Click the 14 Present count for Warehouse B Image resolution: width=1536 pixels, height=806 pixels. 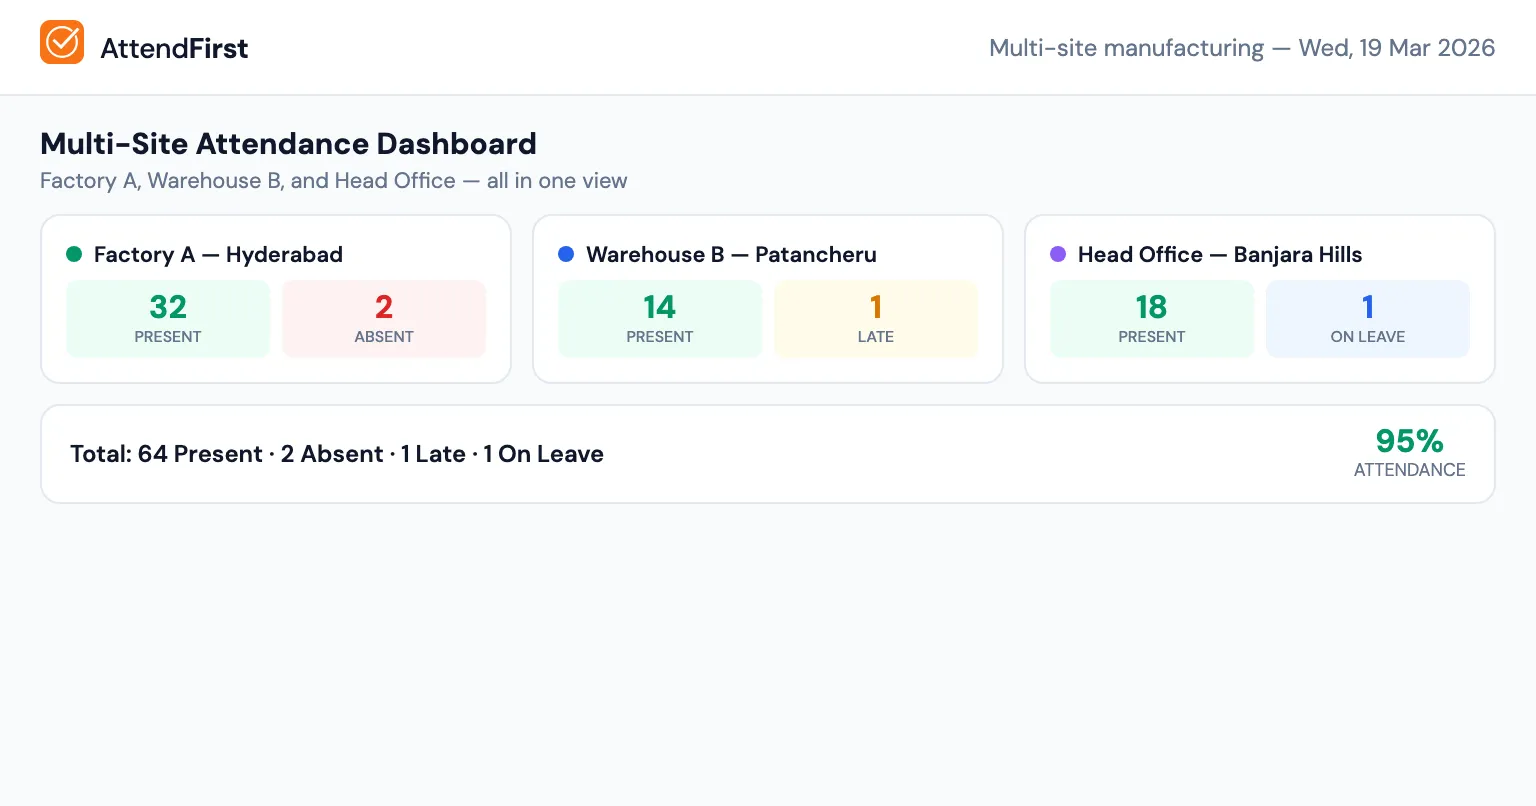(x=660, y=307)
